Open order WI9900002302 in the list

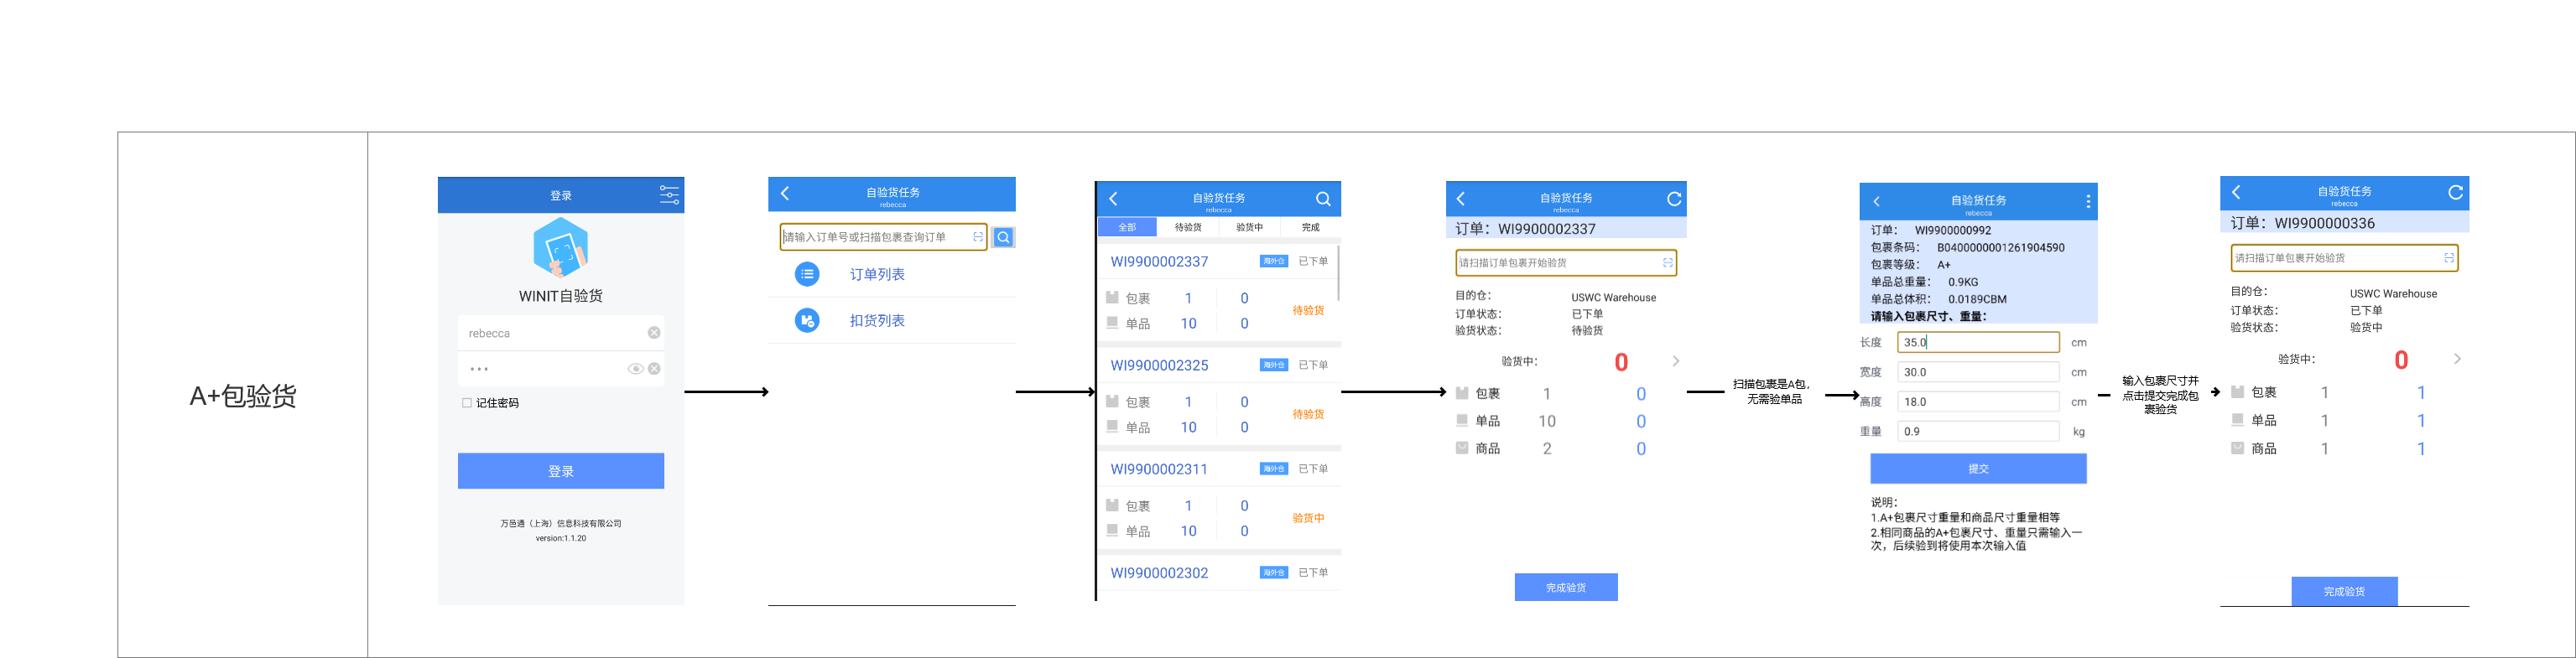(x=1159, y=574)
